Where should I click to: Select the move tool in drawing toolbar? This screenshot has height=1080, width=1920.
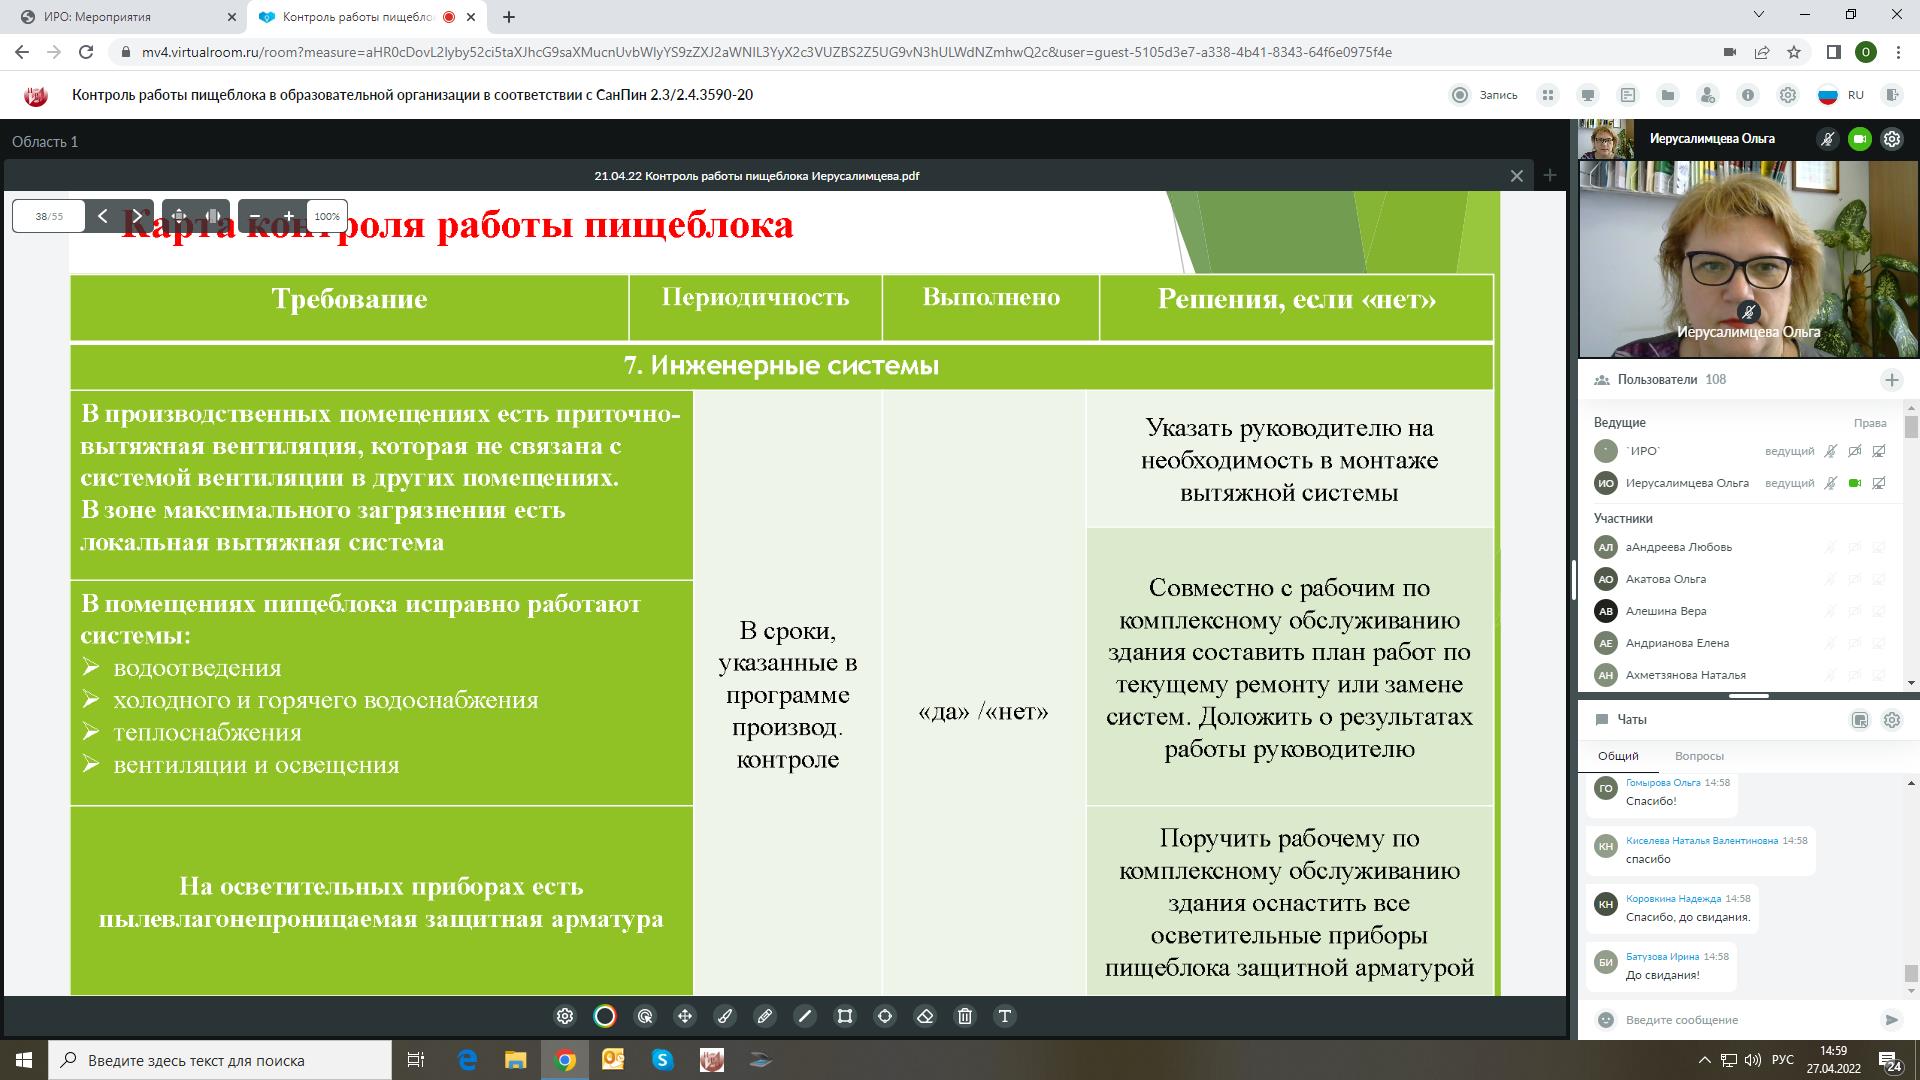point(685,1016)
